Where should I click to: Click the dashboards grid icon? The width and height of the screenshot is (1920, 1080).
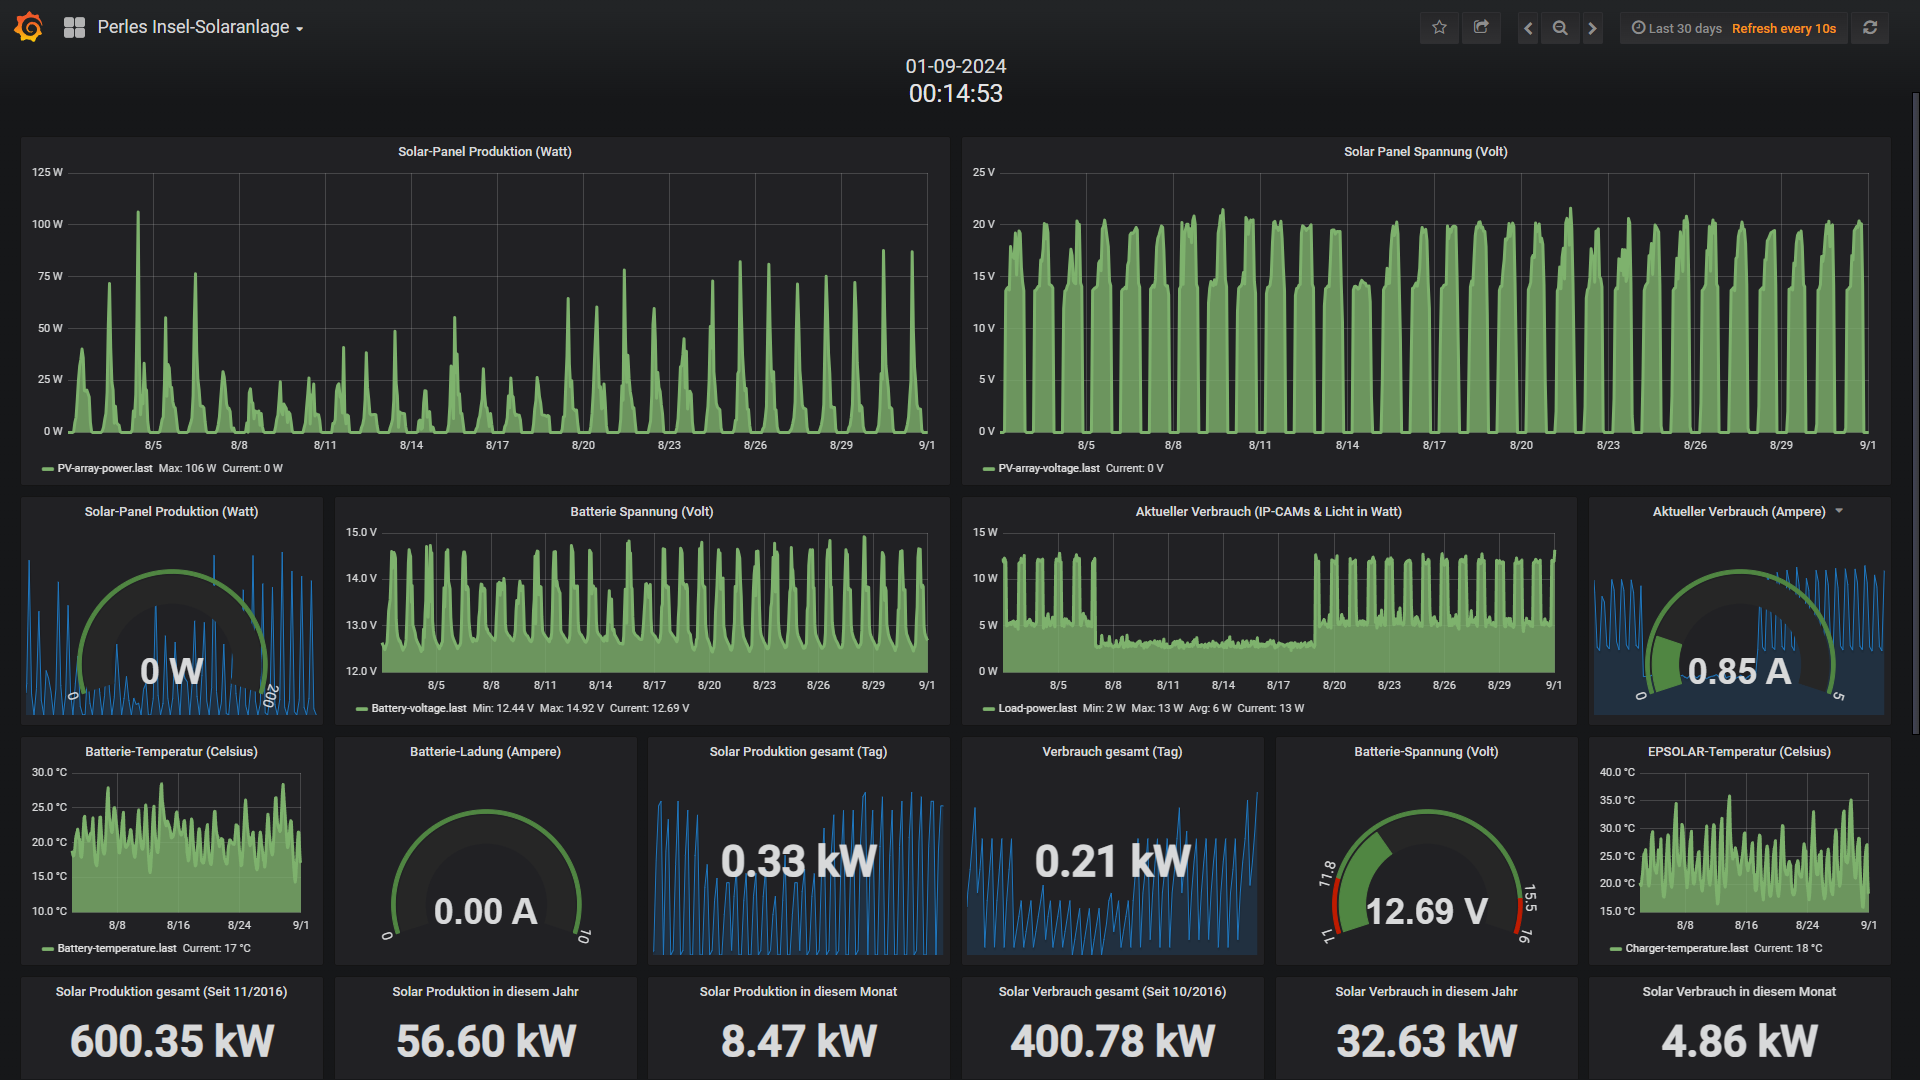(74, 28)
